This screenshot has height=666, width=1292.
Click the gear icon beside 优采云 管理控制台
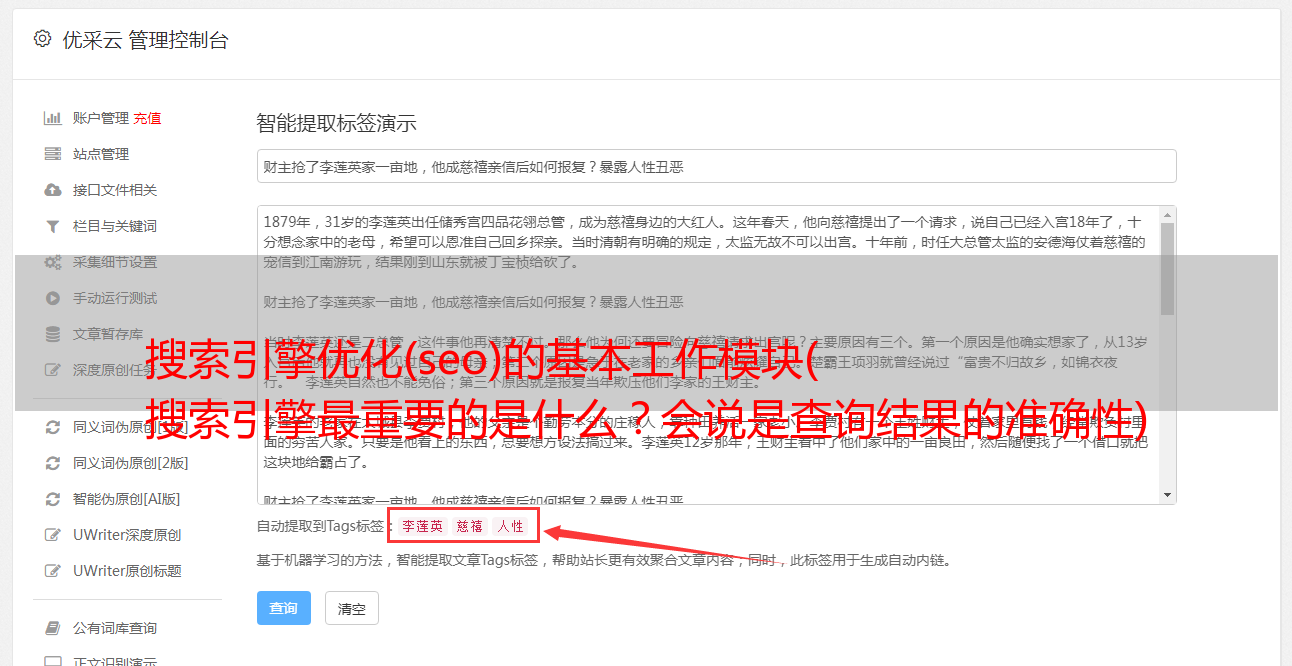pyautogui.click(x=42, y=39)
